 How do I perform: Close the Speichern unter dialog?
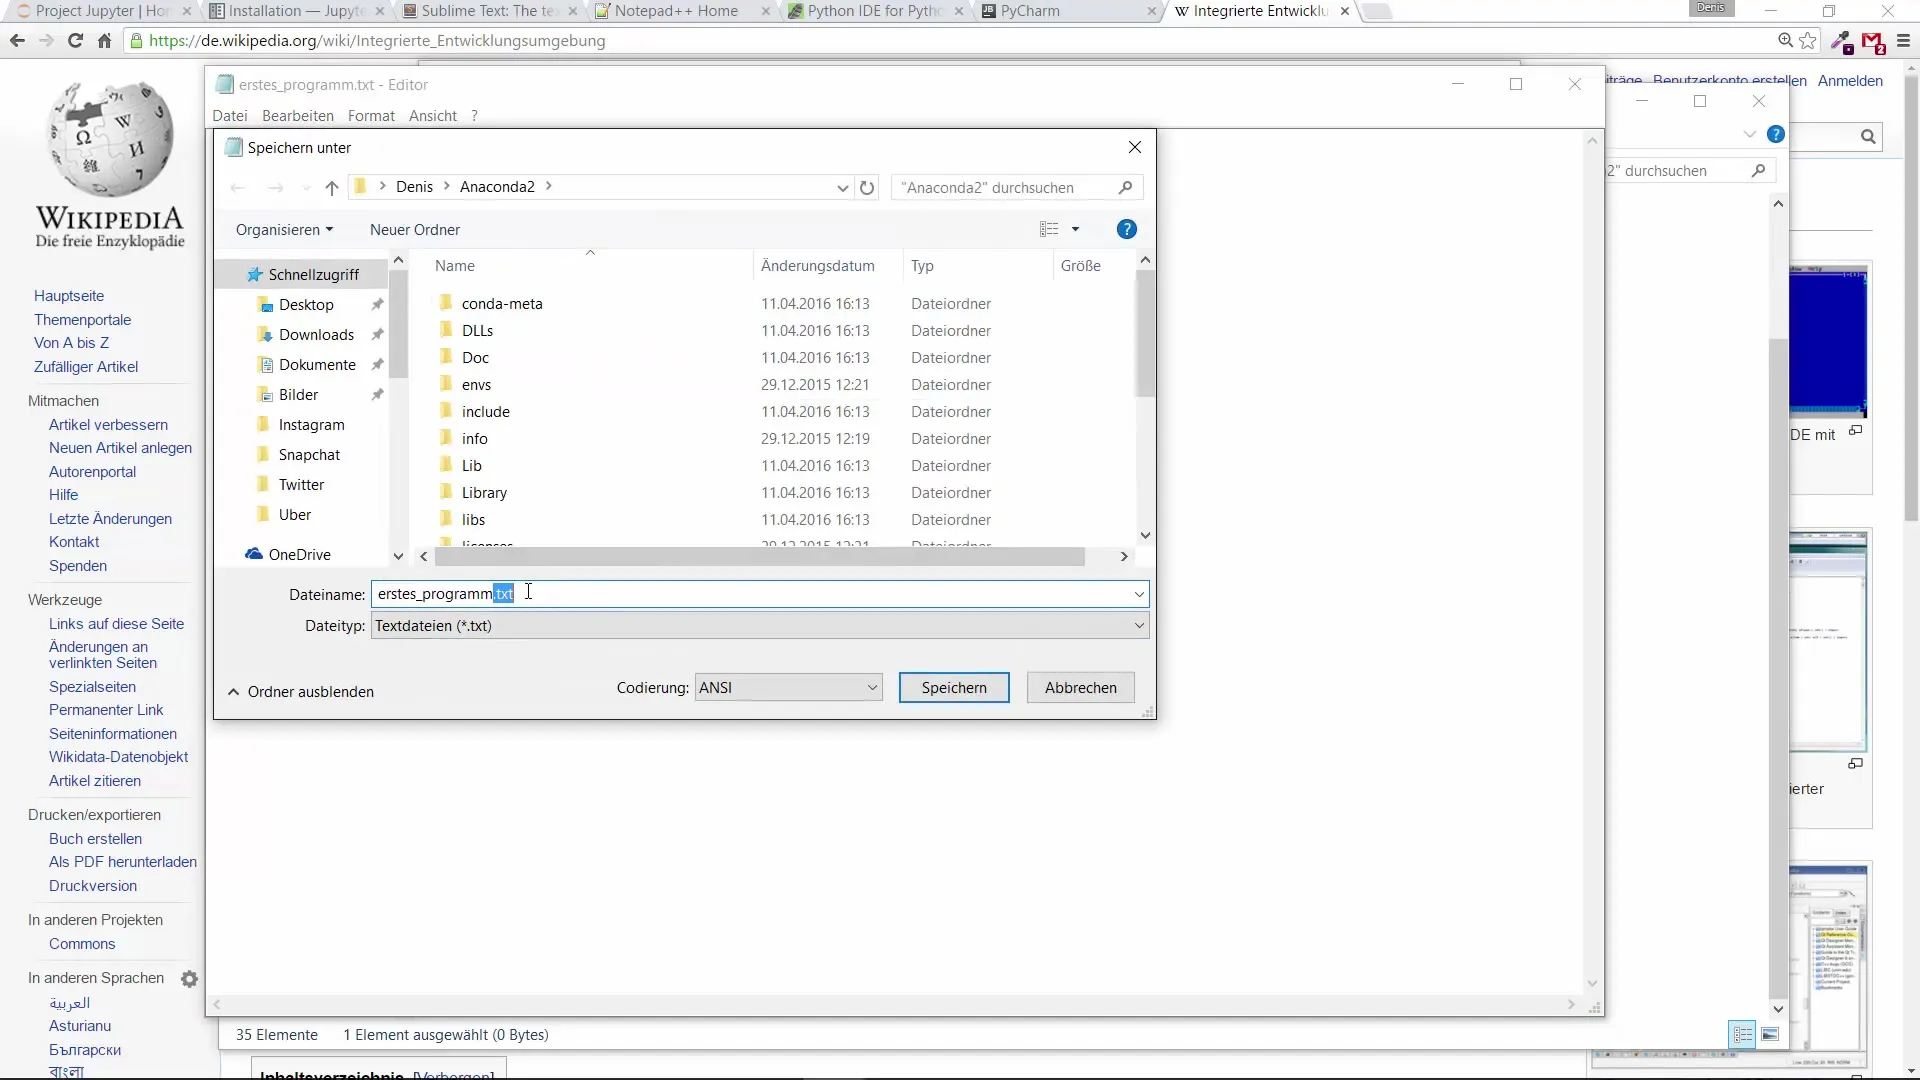tap(1135, 148)
